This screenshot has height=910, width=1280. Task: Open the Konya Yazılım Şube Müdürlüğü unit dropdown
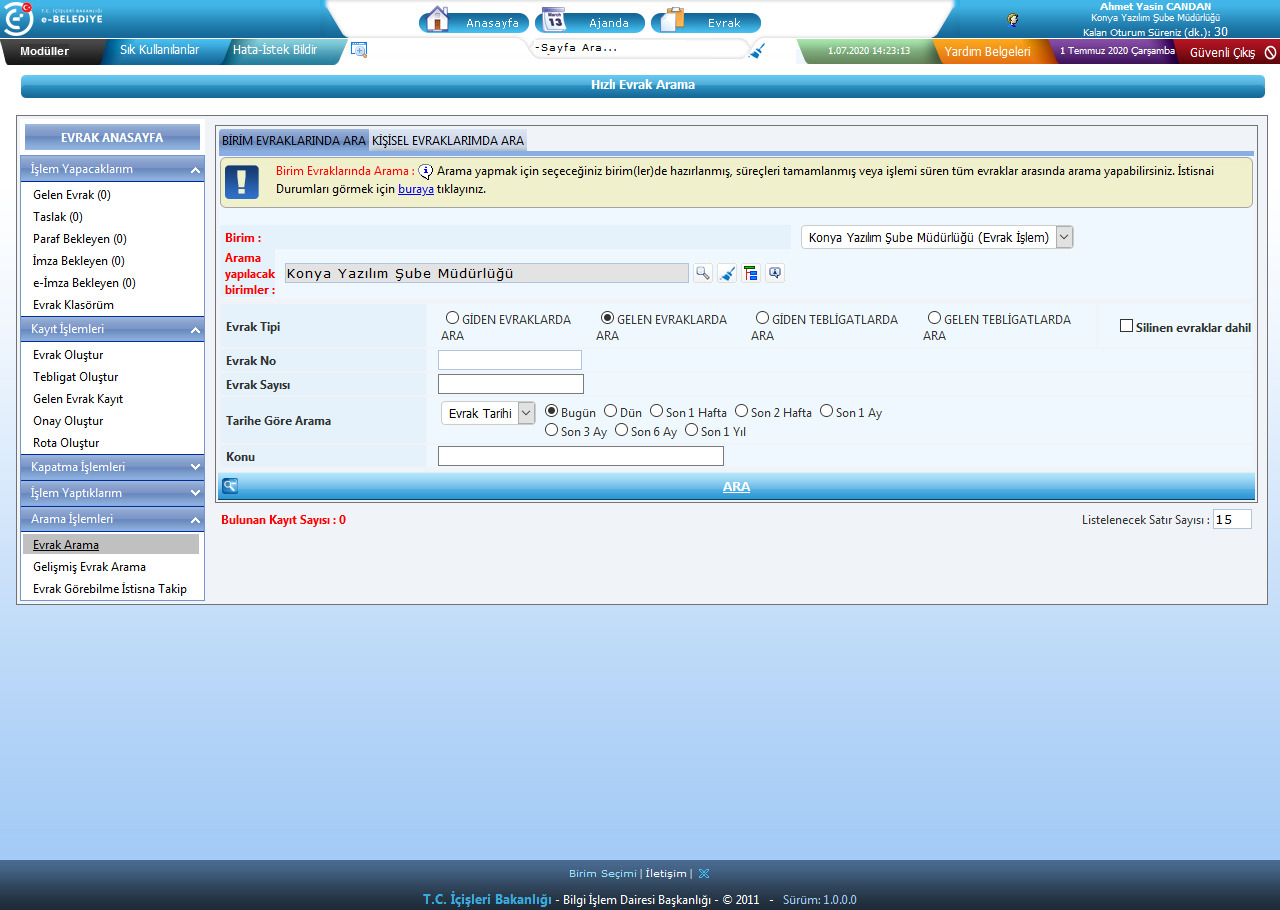tap(937, 237)
